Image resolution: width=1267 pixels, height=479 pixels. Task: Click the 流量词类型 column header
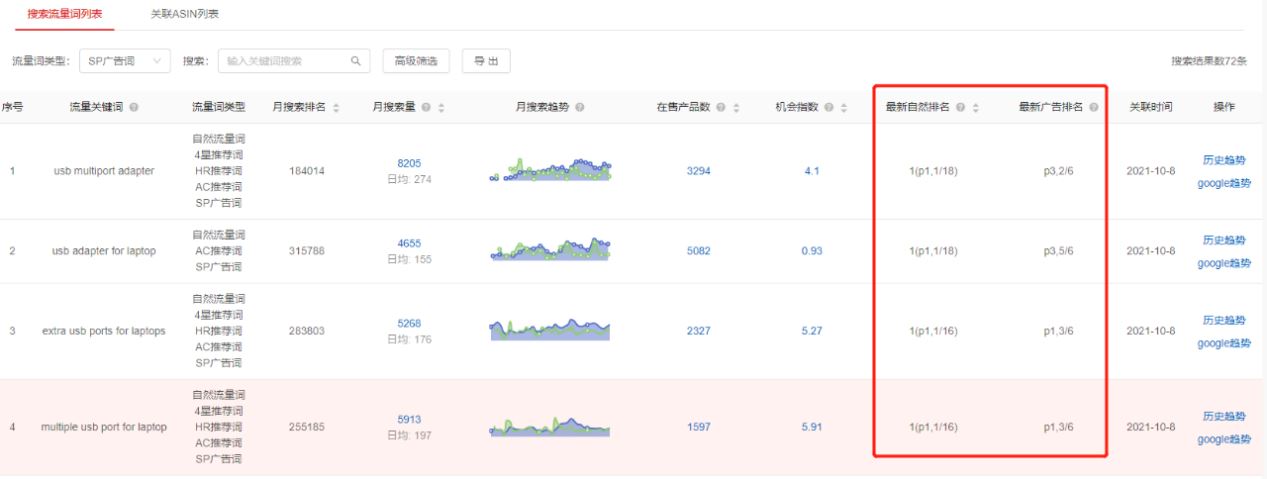pos(219,107)
